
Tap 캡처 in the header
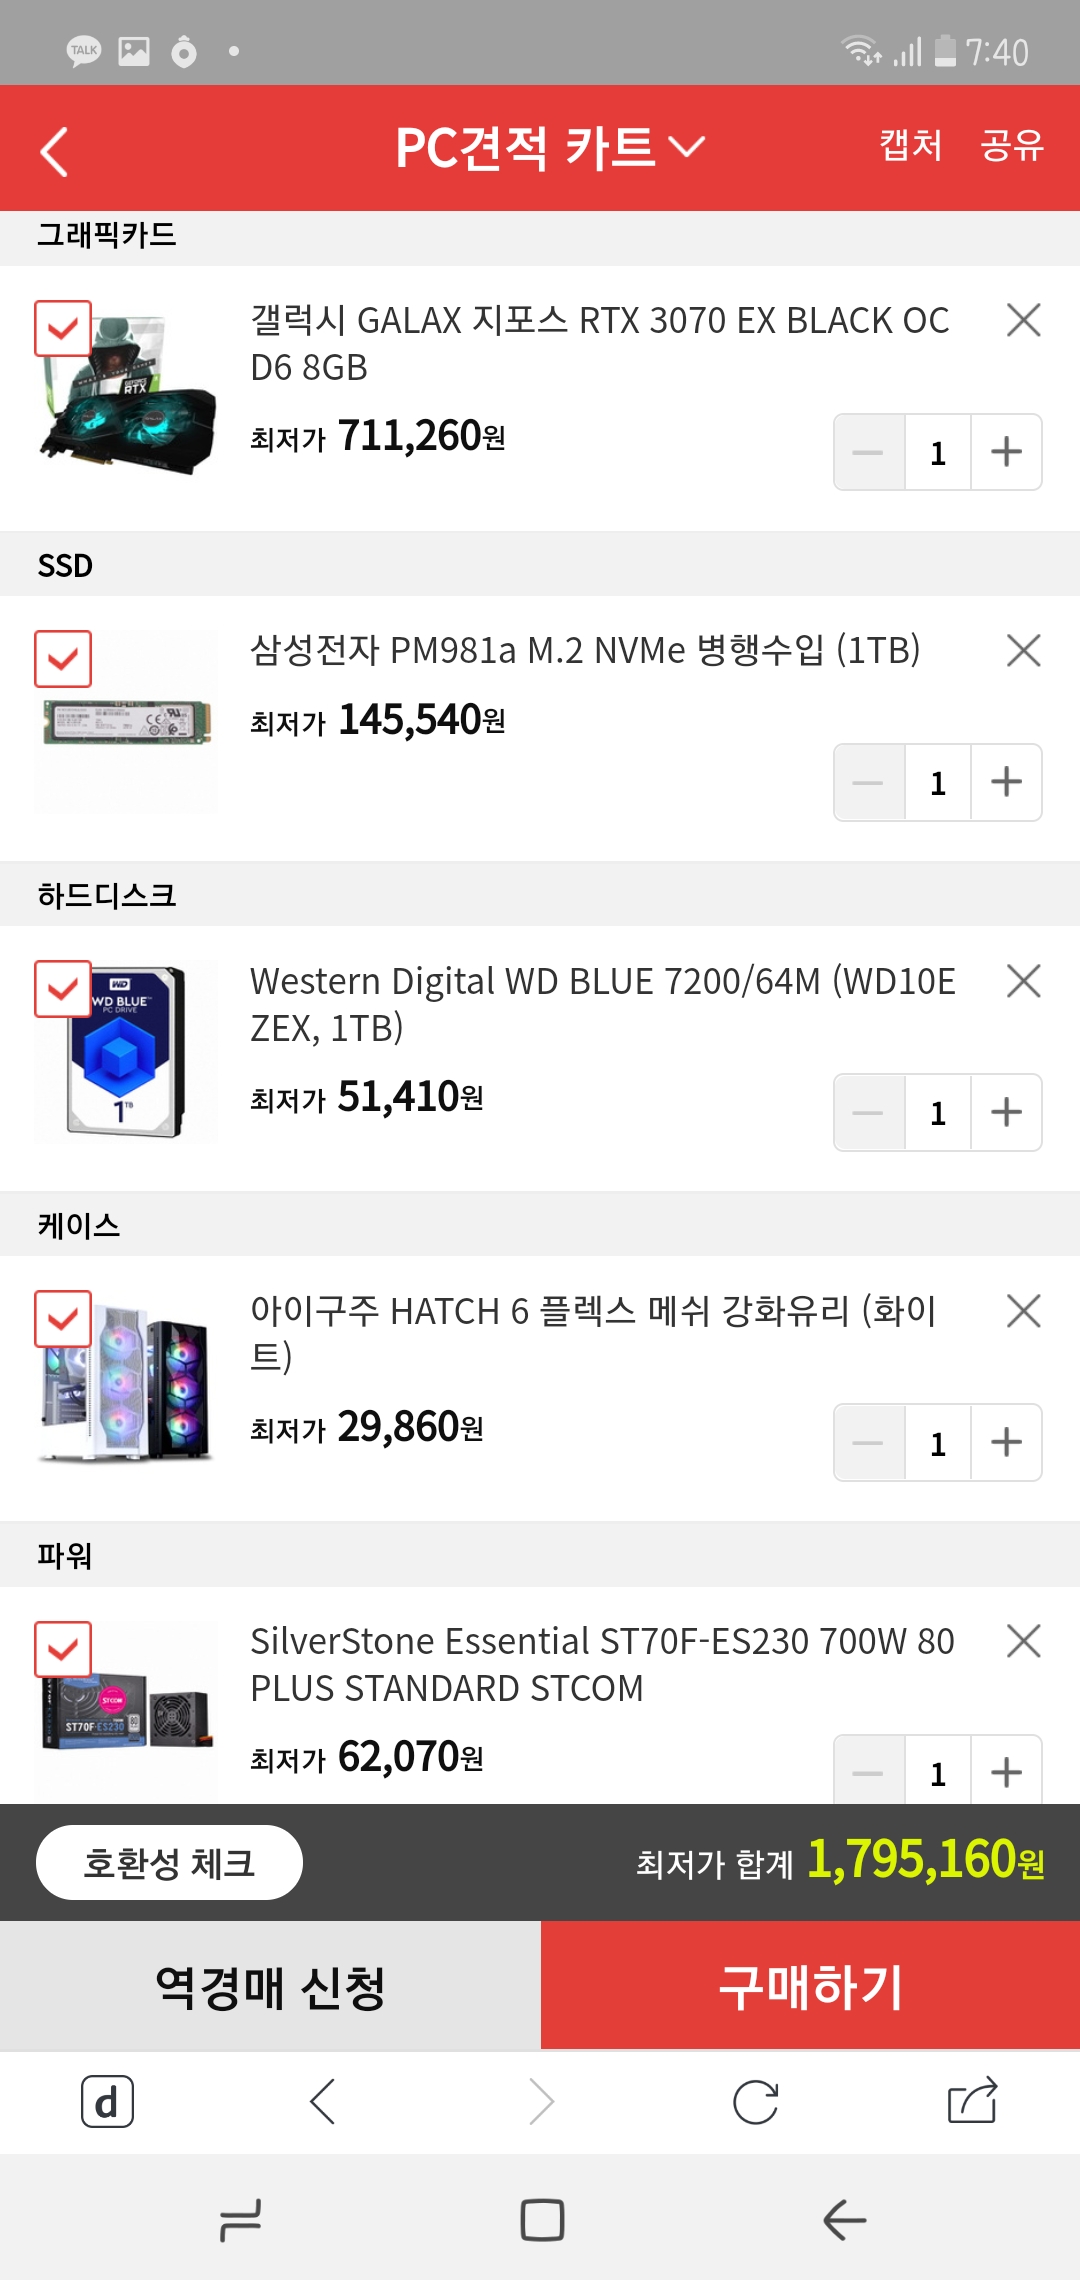(x=910, y=146)
